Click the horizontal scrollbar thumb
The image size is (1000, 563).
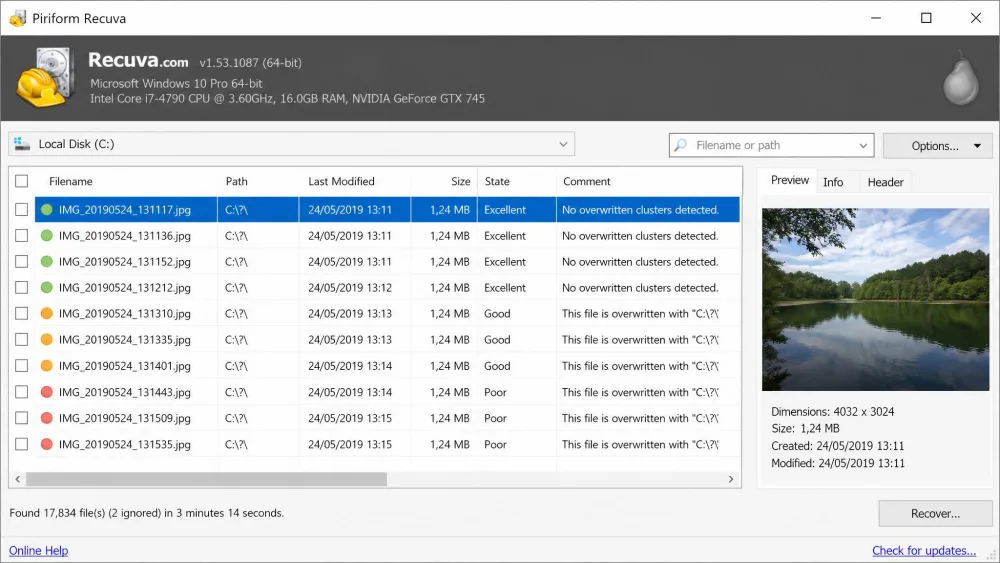click(x=206, y=479)
